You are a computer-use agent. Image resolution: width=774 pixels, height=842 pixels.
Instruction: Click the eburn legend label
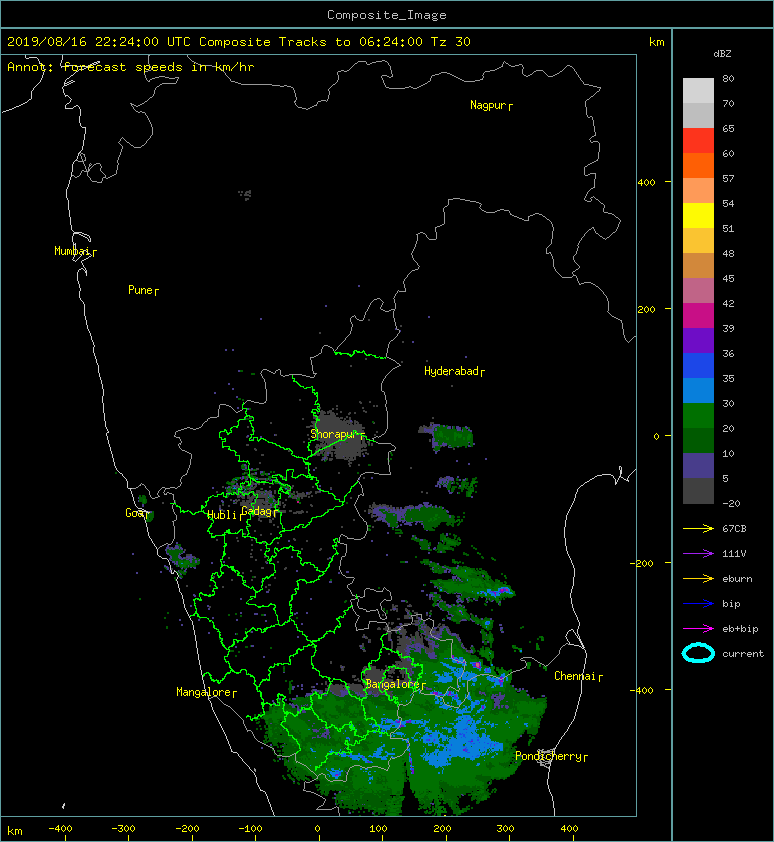coord(737,579)
